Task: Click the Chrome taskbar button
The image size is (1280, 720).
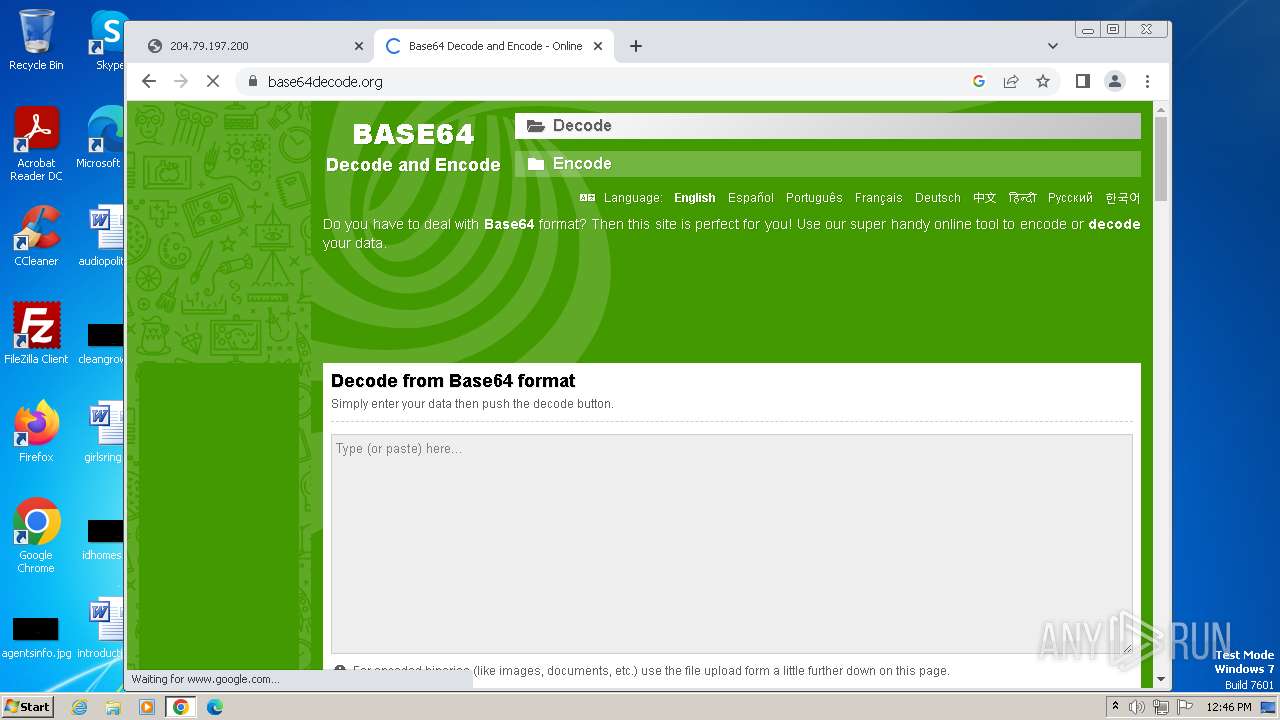Action: point(181,707)
